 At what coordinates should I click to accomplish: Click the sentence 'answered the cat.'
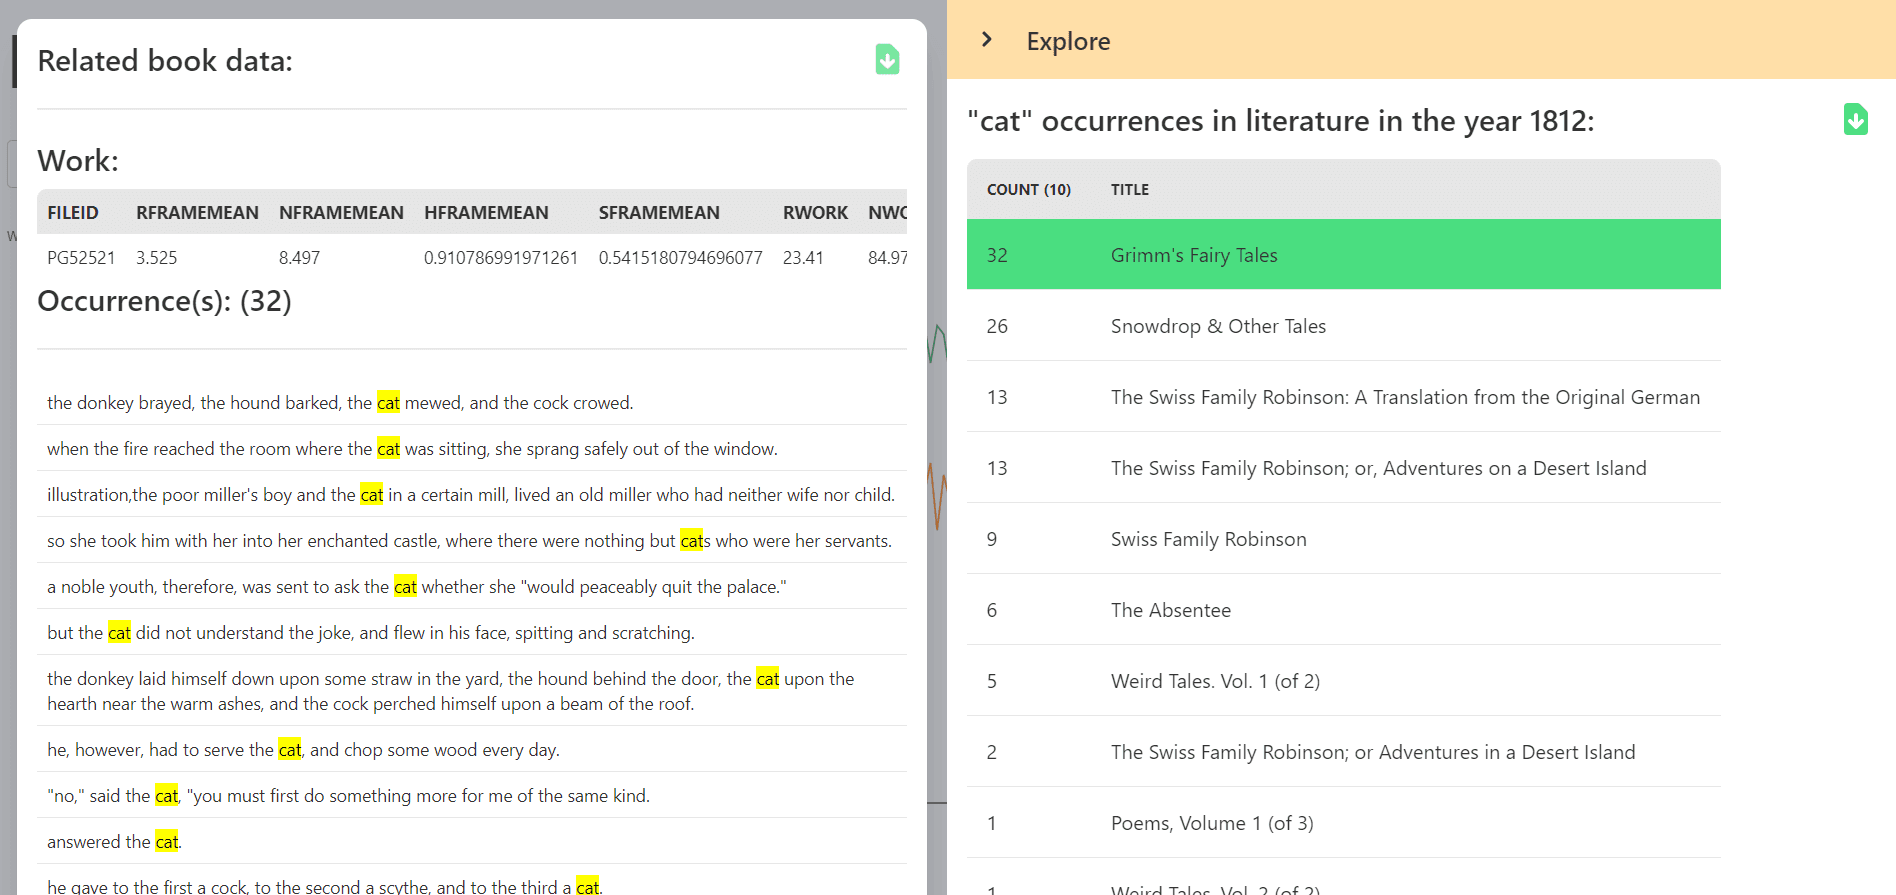[115, 842]
